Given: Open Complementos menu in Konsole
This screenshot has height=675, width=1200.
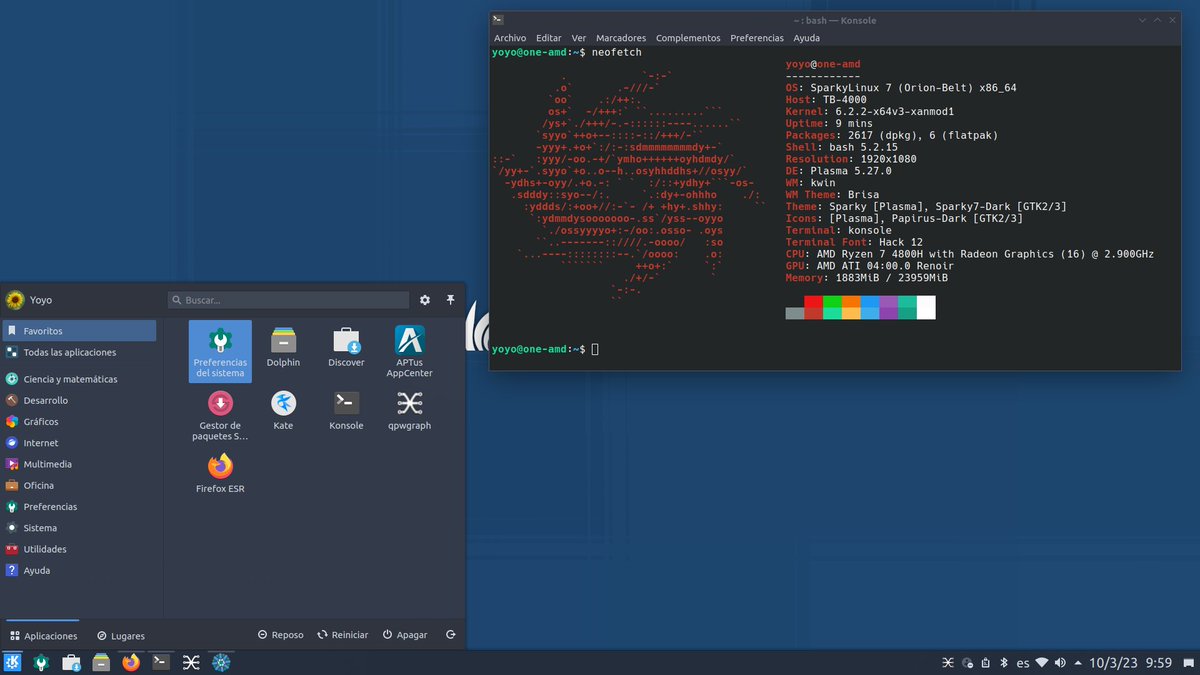Looking at the screenshot, I should coord(688,38).
